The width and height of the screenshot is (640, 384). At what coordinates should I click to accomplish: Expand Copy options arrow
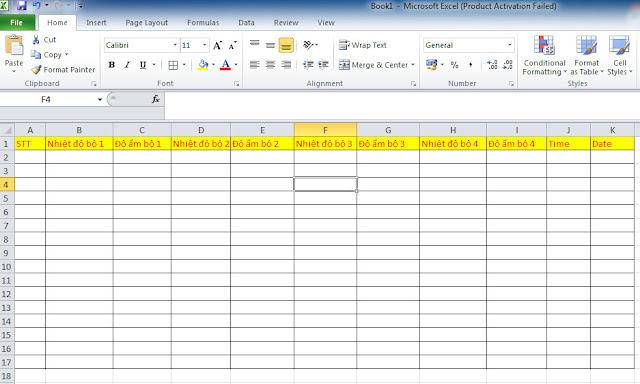click(67, 54)
